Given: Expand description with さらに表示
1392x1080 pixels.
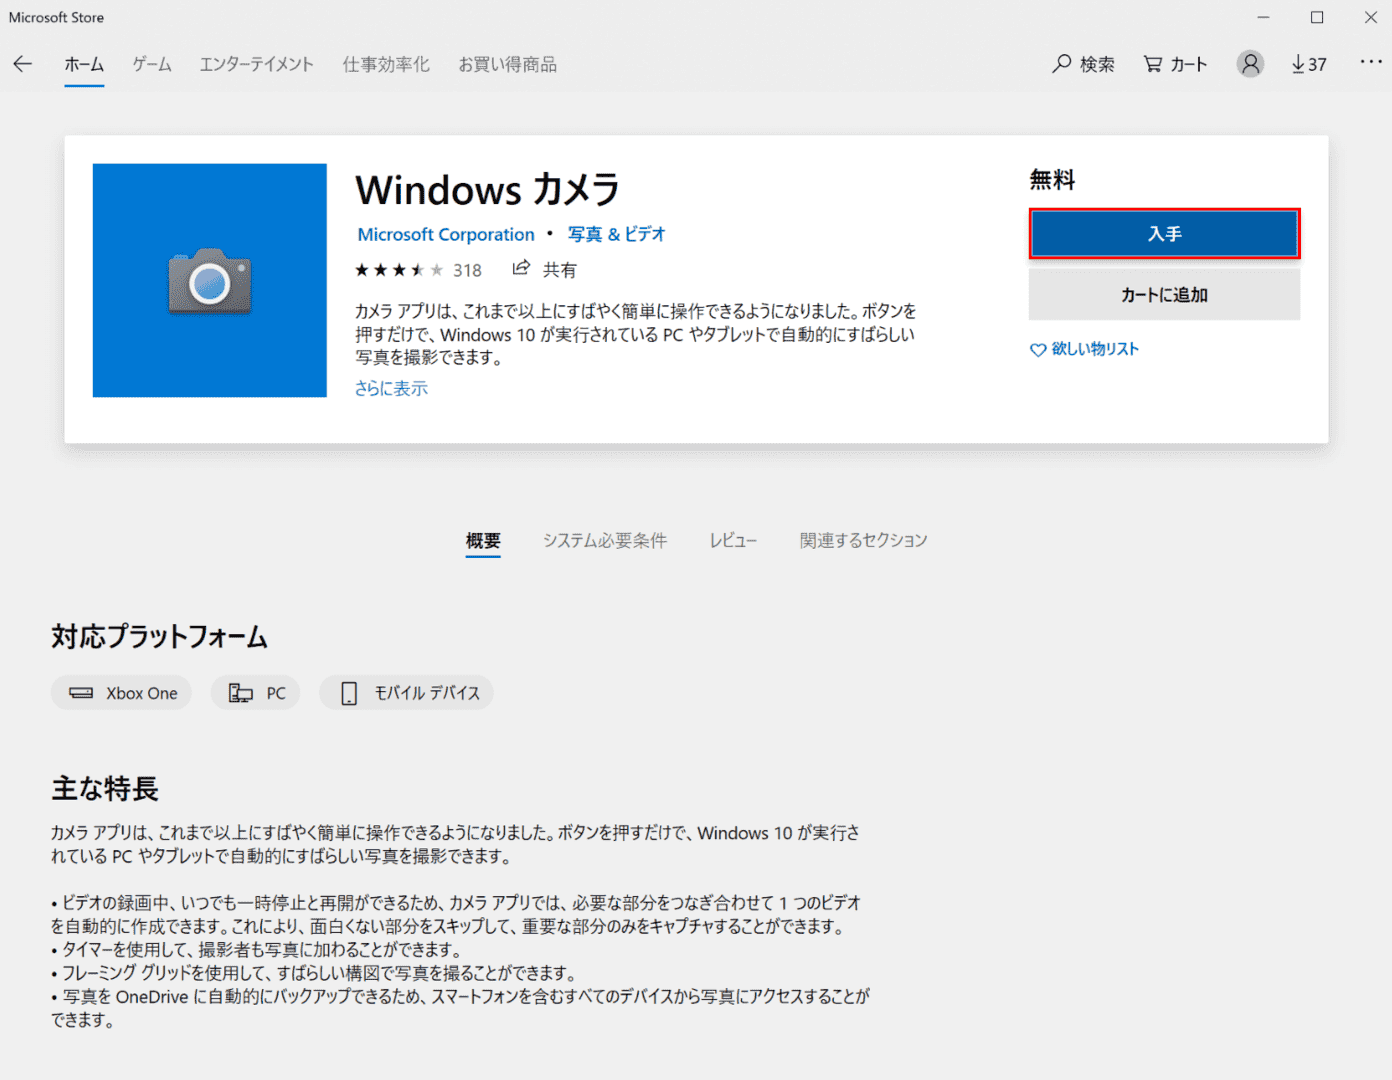Looking at the screenshot, I should coord(391,388).
